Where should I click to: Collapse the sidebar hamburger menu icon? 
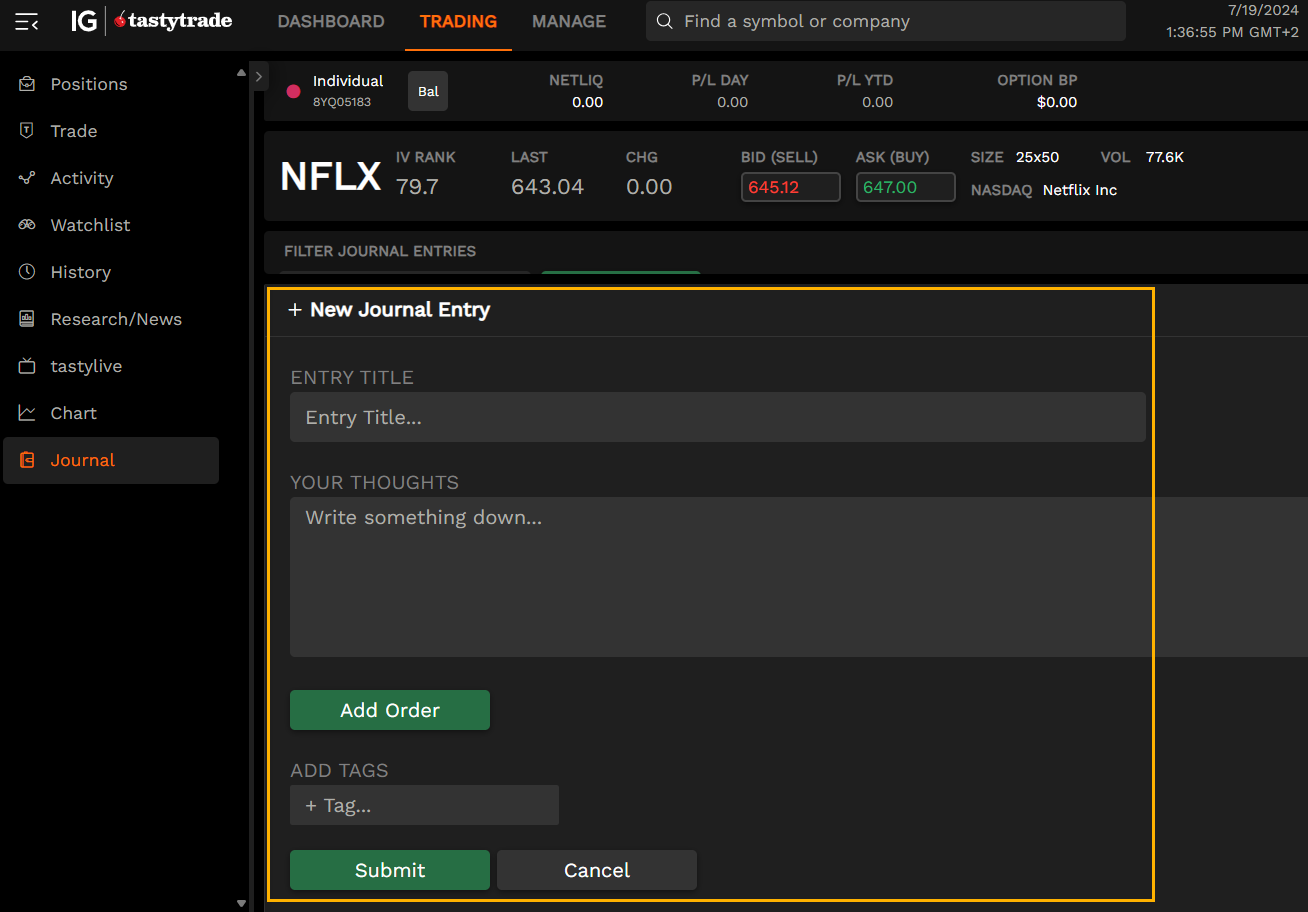(27, 21)
